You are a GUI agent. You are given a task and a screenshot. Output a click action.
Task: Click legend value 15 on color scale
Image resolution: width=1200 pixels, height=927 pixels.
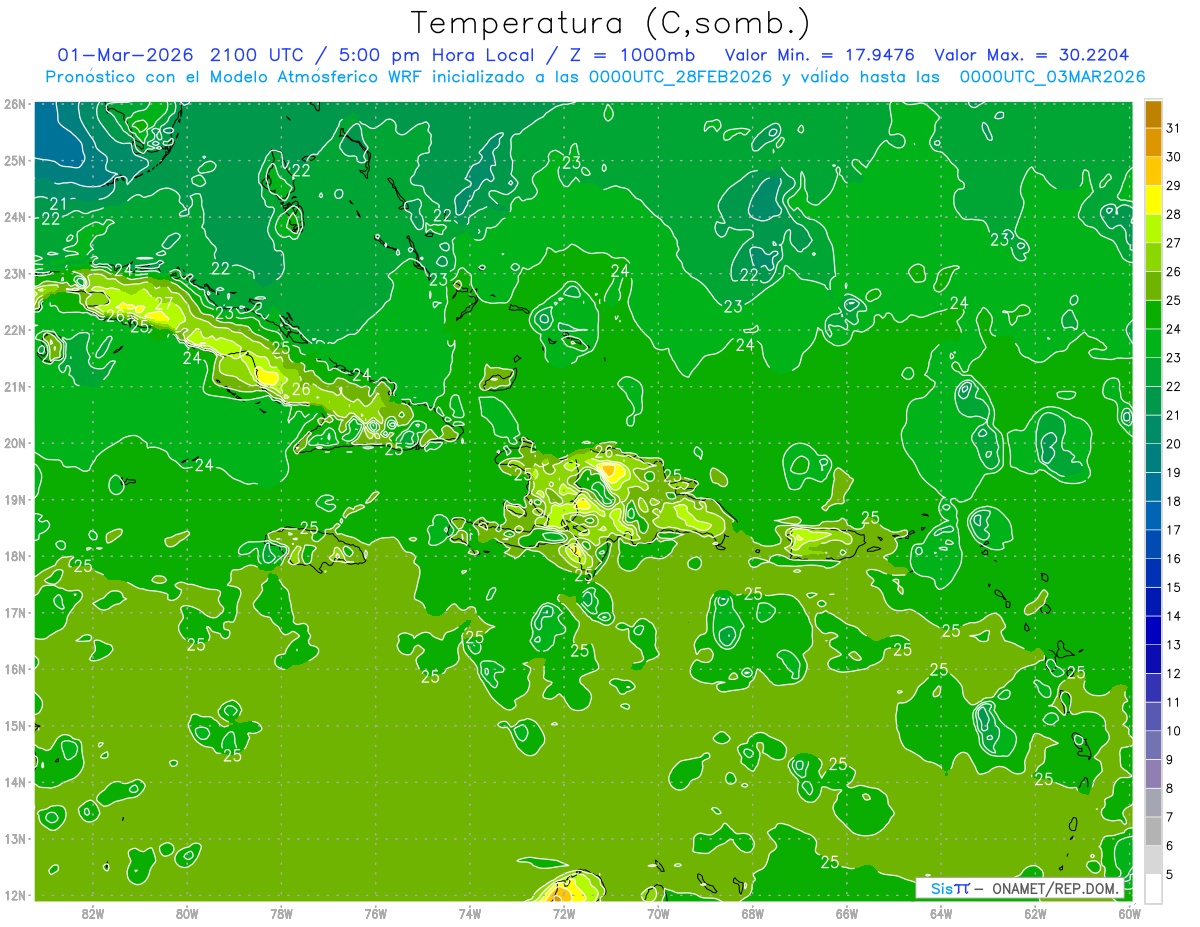coord(1173,587)
